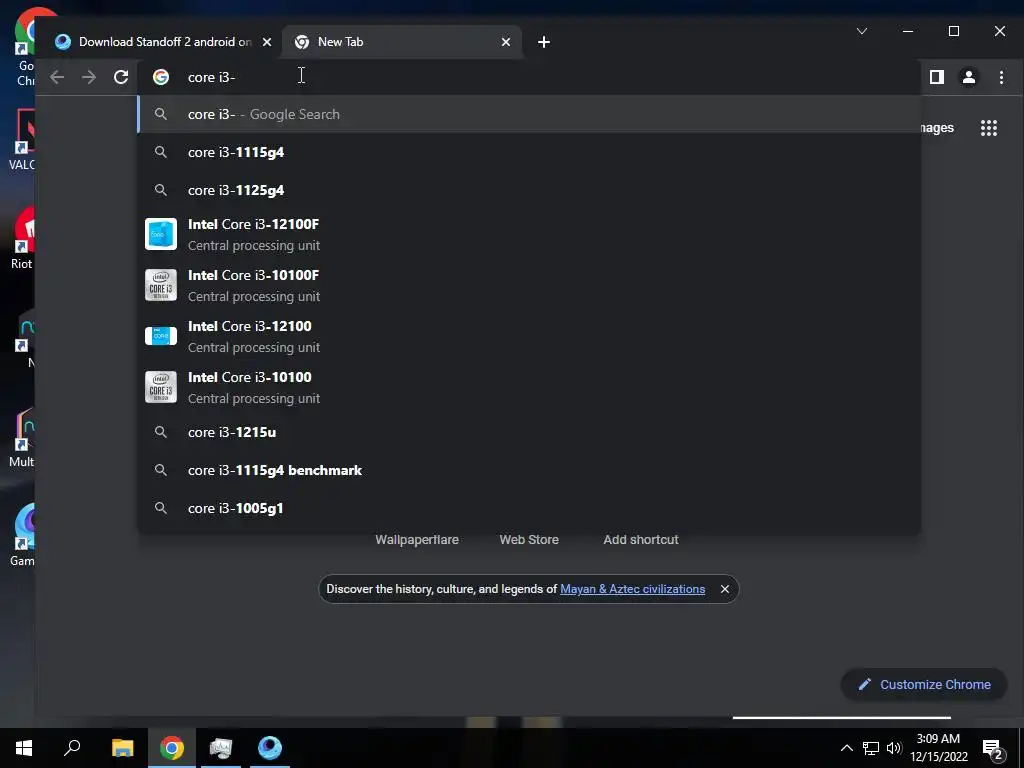Viewport: 1024px width, 768px height.
Task: Open Windows taskbar search
Action: [72, 748]
